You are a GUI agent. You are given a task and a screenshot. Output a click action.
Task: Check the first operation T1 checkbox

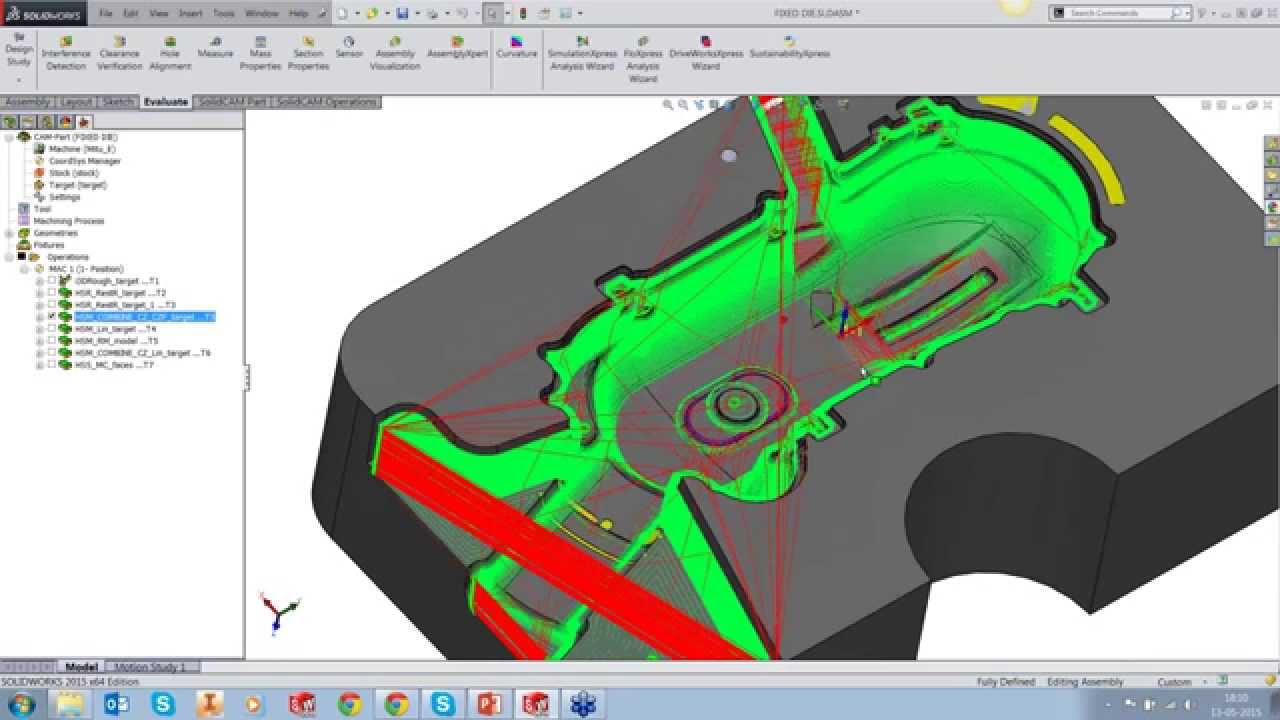point(52,281)
